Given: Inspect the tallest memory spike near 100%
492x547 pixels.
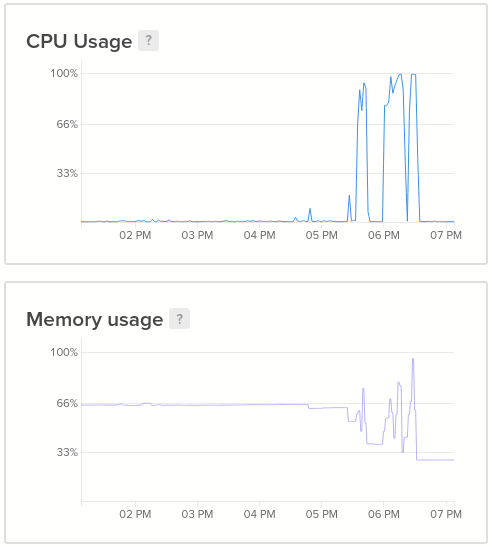Looking at the screenshot, I should [413, 359].
